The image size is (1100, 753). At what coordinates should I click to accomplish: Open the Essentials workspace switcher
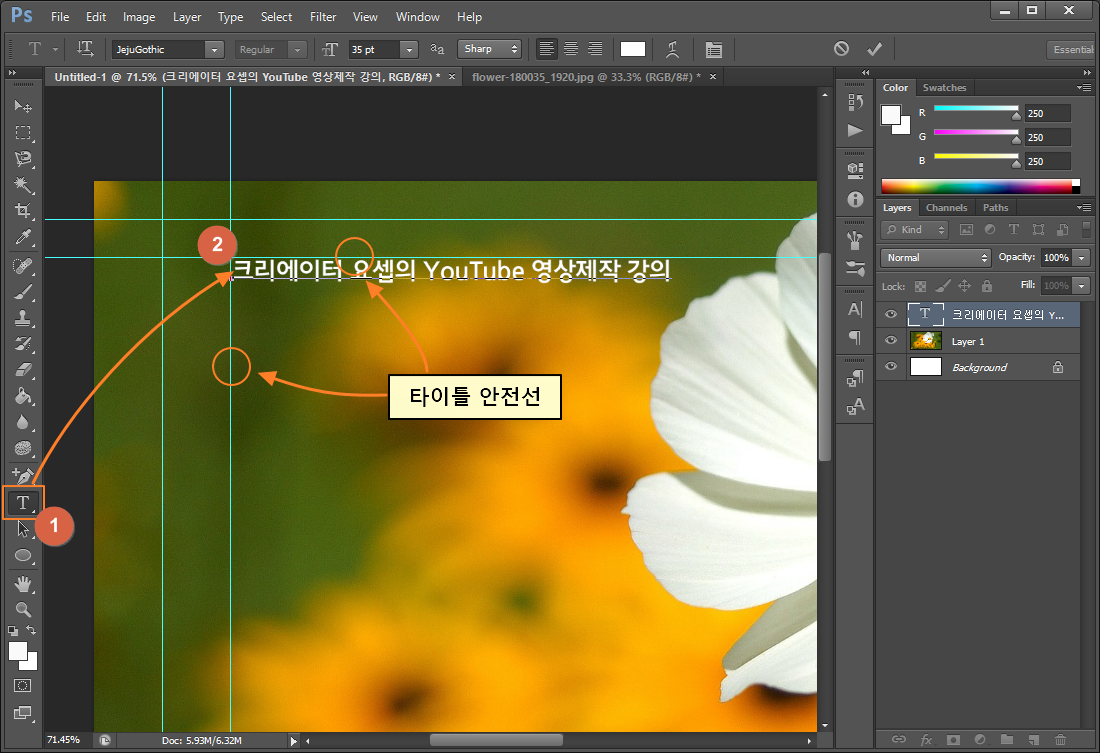[x=1071, y=49]
